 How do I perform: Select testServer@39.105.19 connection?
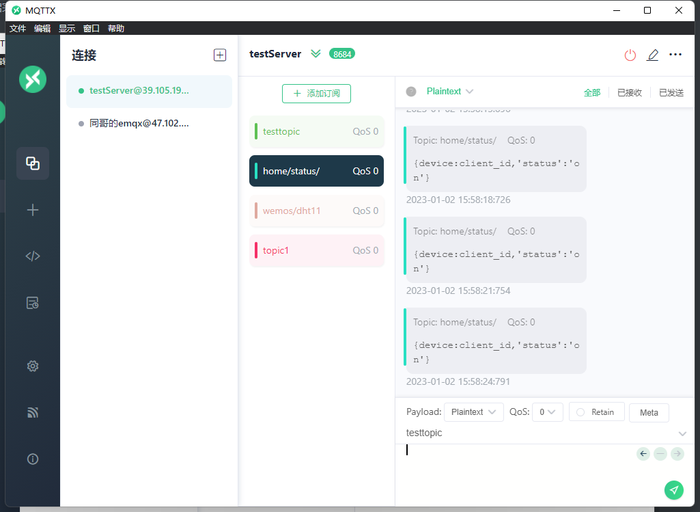click(x=149, y=91)
